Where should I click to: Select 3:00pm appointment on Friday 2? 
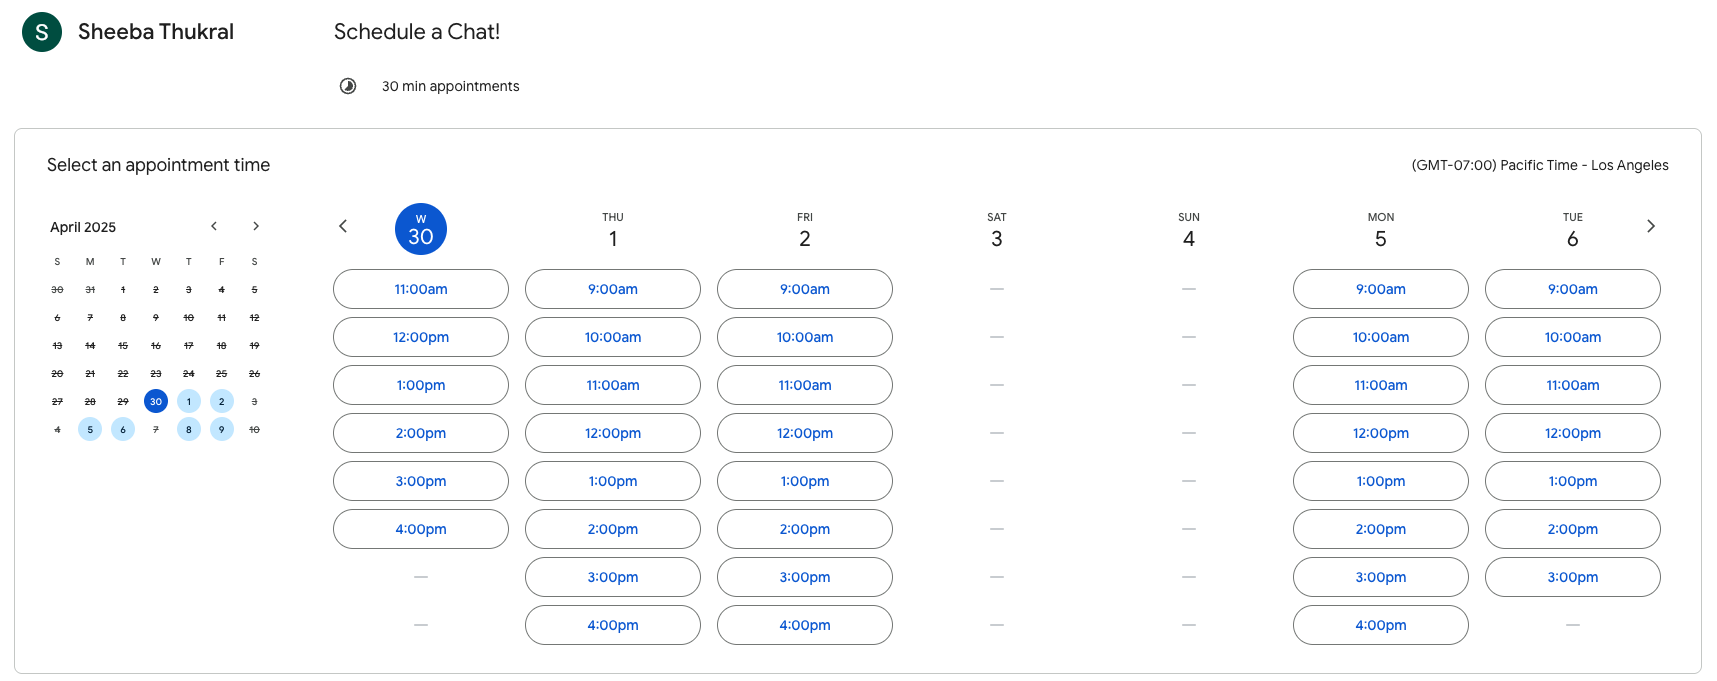coord(805,577)
